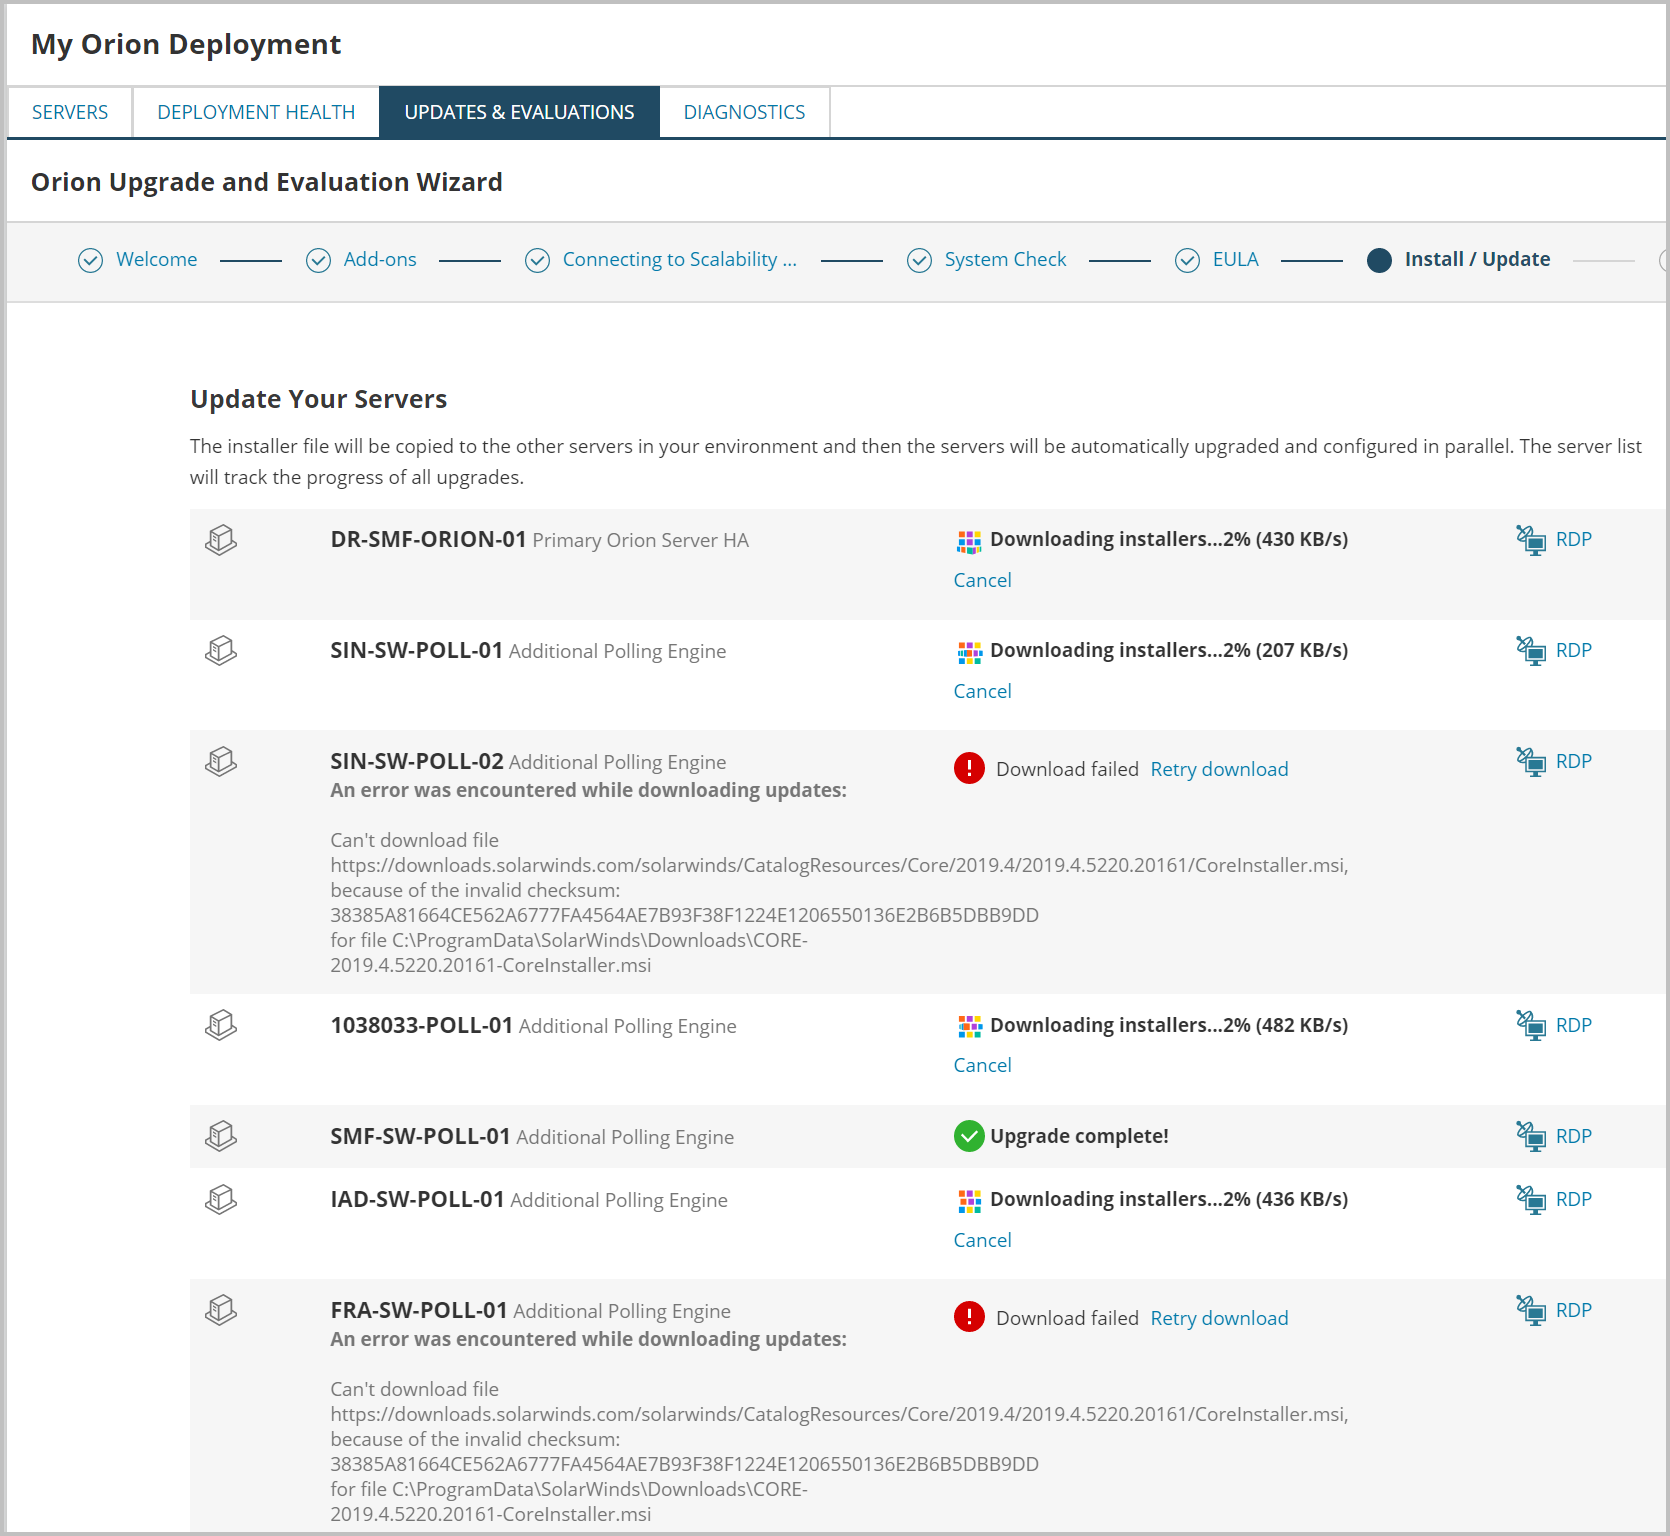
Task: Click the Add-ons step checkmark icon
Action: click(x=318, y=260)
